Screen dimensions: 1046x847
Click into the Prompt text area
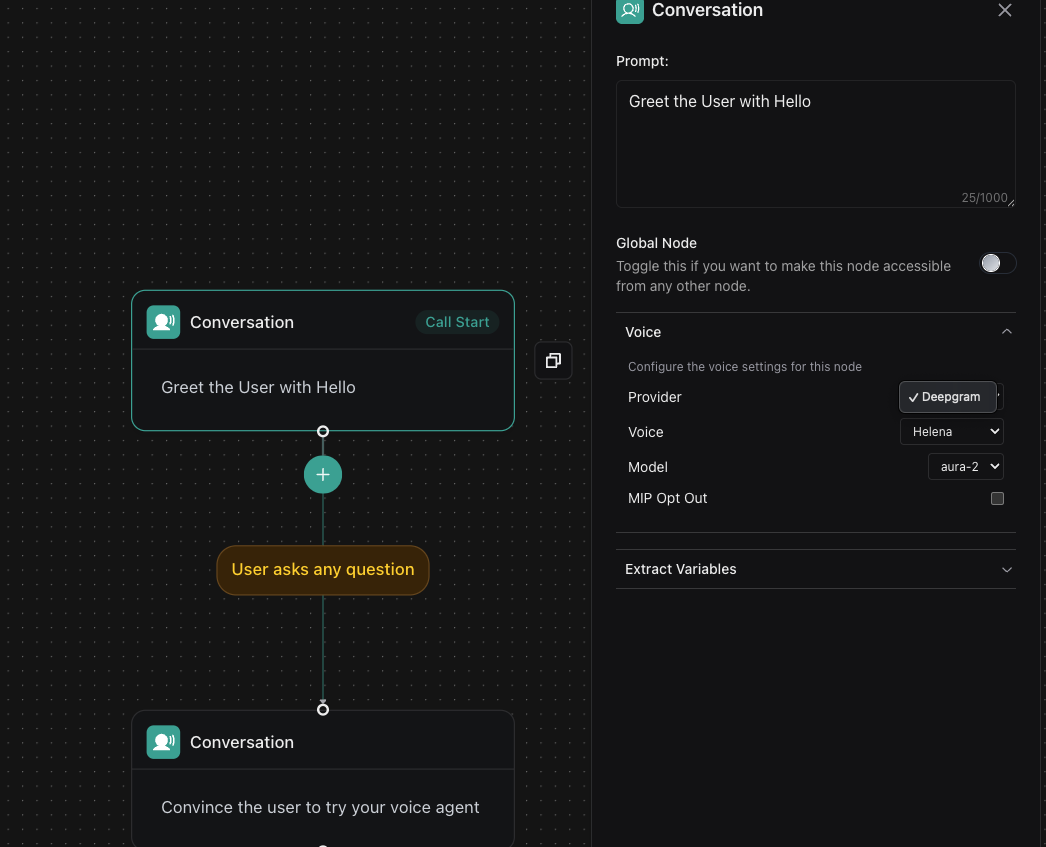tap(815, 144)
